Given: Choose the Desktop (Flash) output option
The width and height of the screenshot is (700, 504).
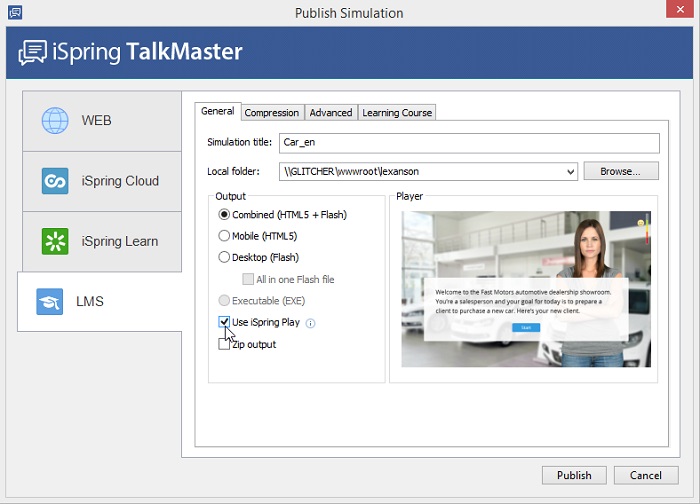Looking at the screenshot, I should pyautogui.click(x=224, y=257).
